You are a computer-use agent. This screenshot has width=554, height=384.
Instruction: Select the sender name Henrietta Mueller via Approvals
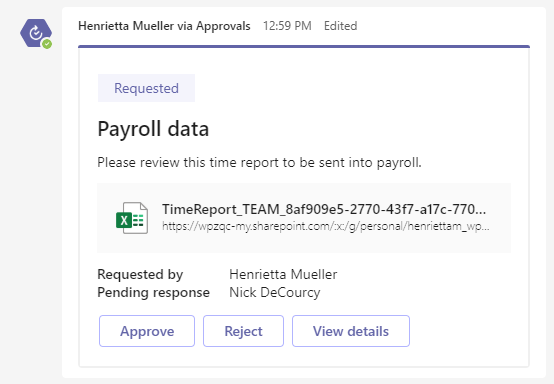point(164,26)
